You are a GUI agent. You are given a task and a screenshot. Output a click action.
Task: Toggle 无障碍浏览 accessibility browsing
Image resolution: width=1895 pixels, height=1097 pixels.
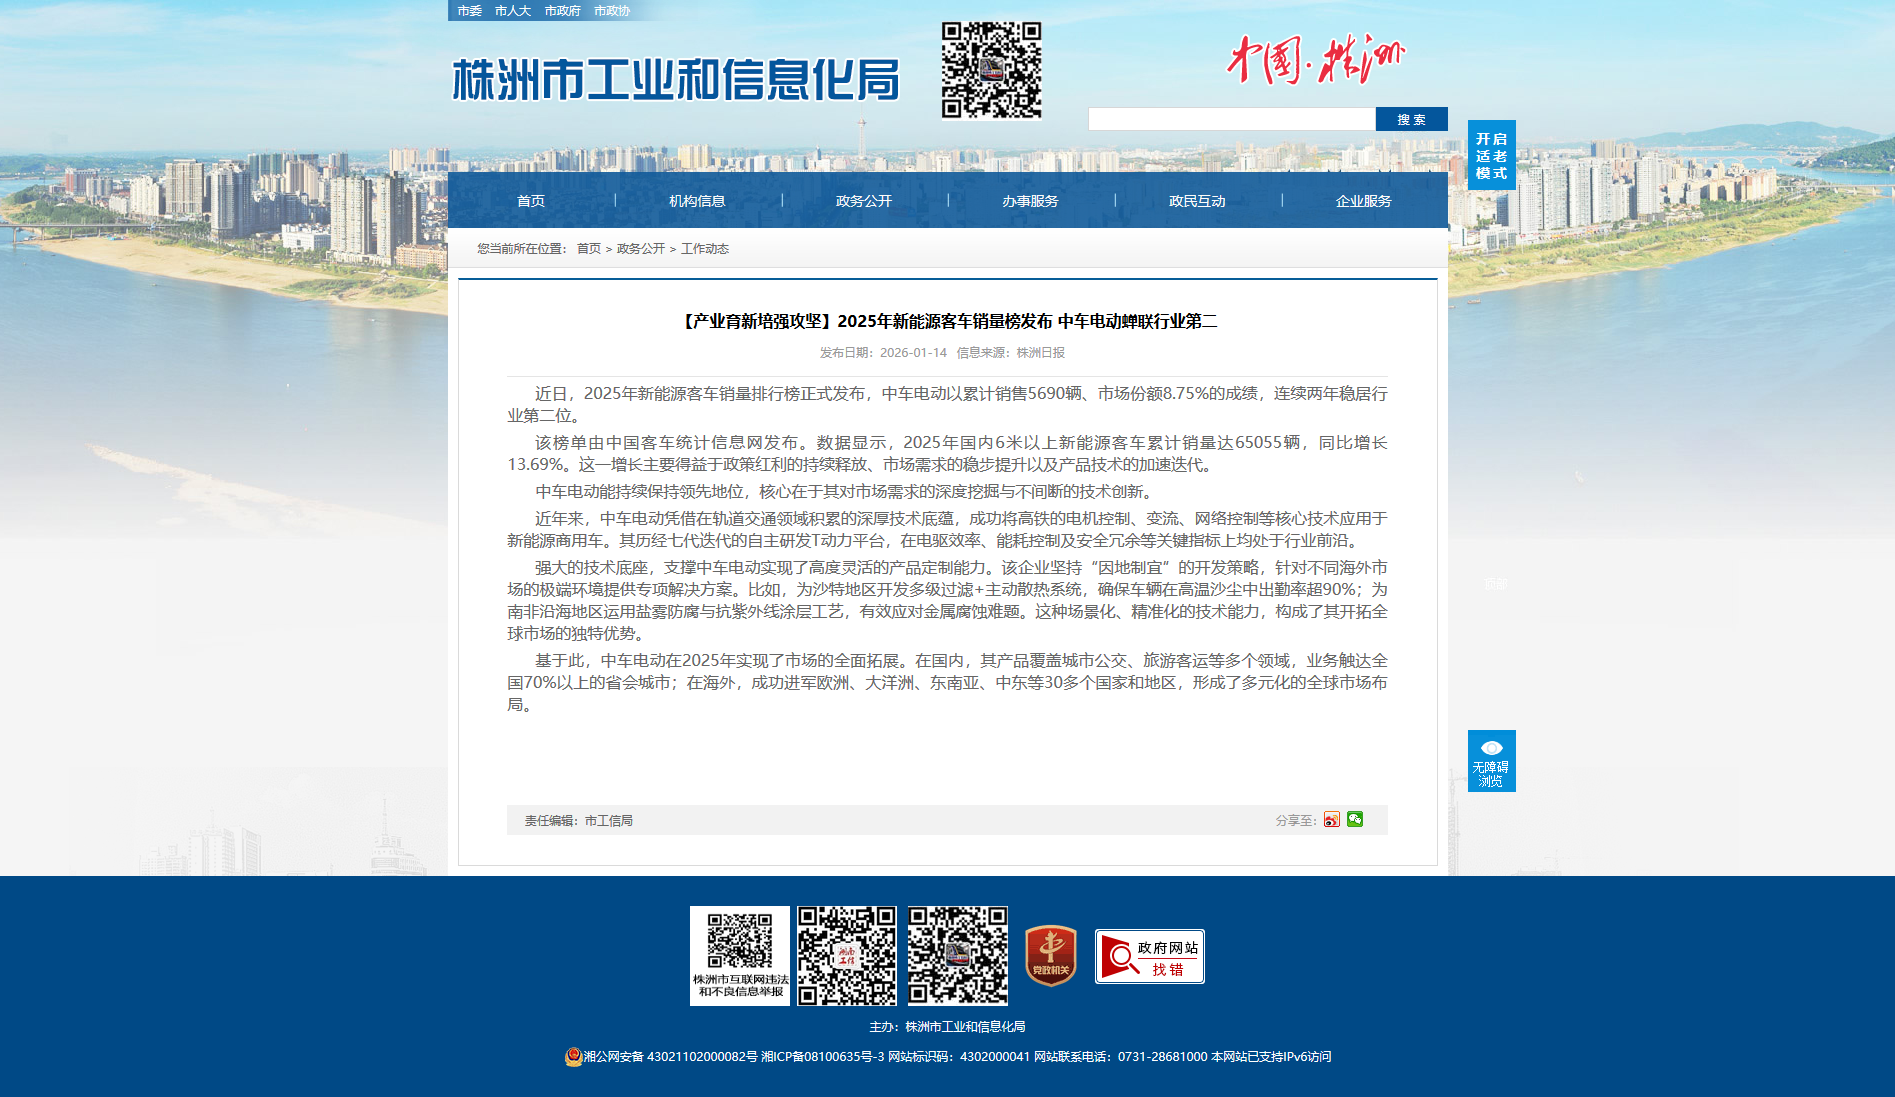[x=1491, y=761]
